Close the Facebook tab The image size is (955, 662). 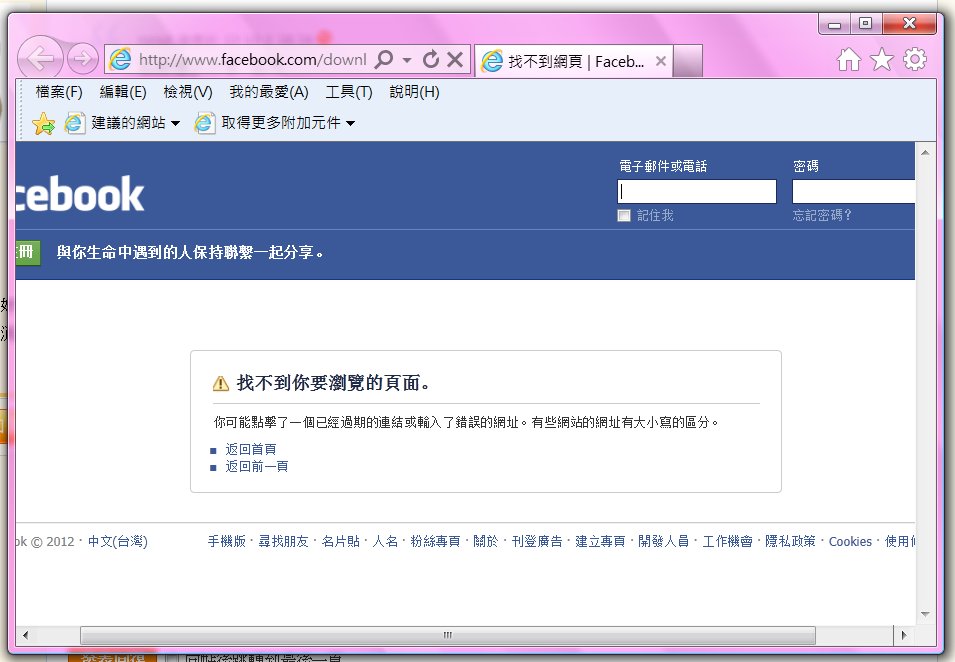[660, 61]
